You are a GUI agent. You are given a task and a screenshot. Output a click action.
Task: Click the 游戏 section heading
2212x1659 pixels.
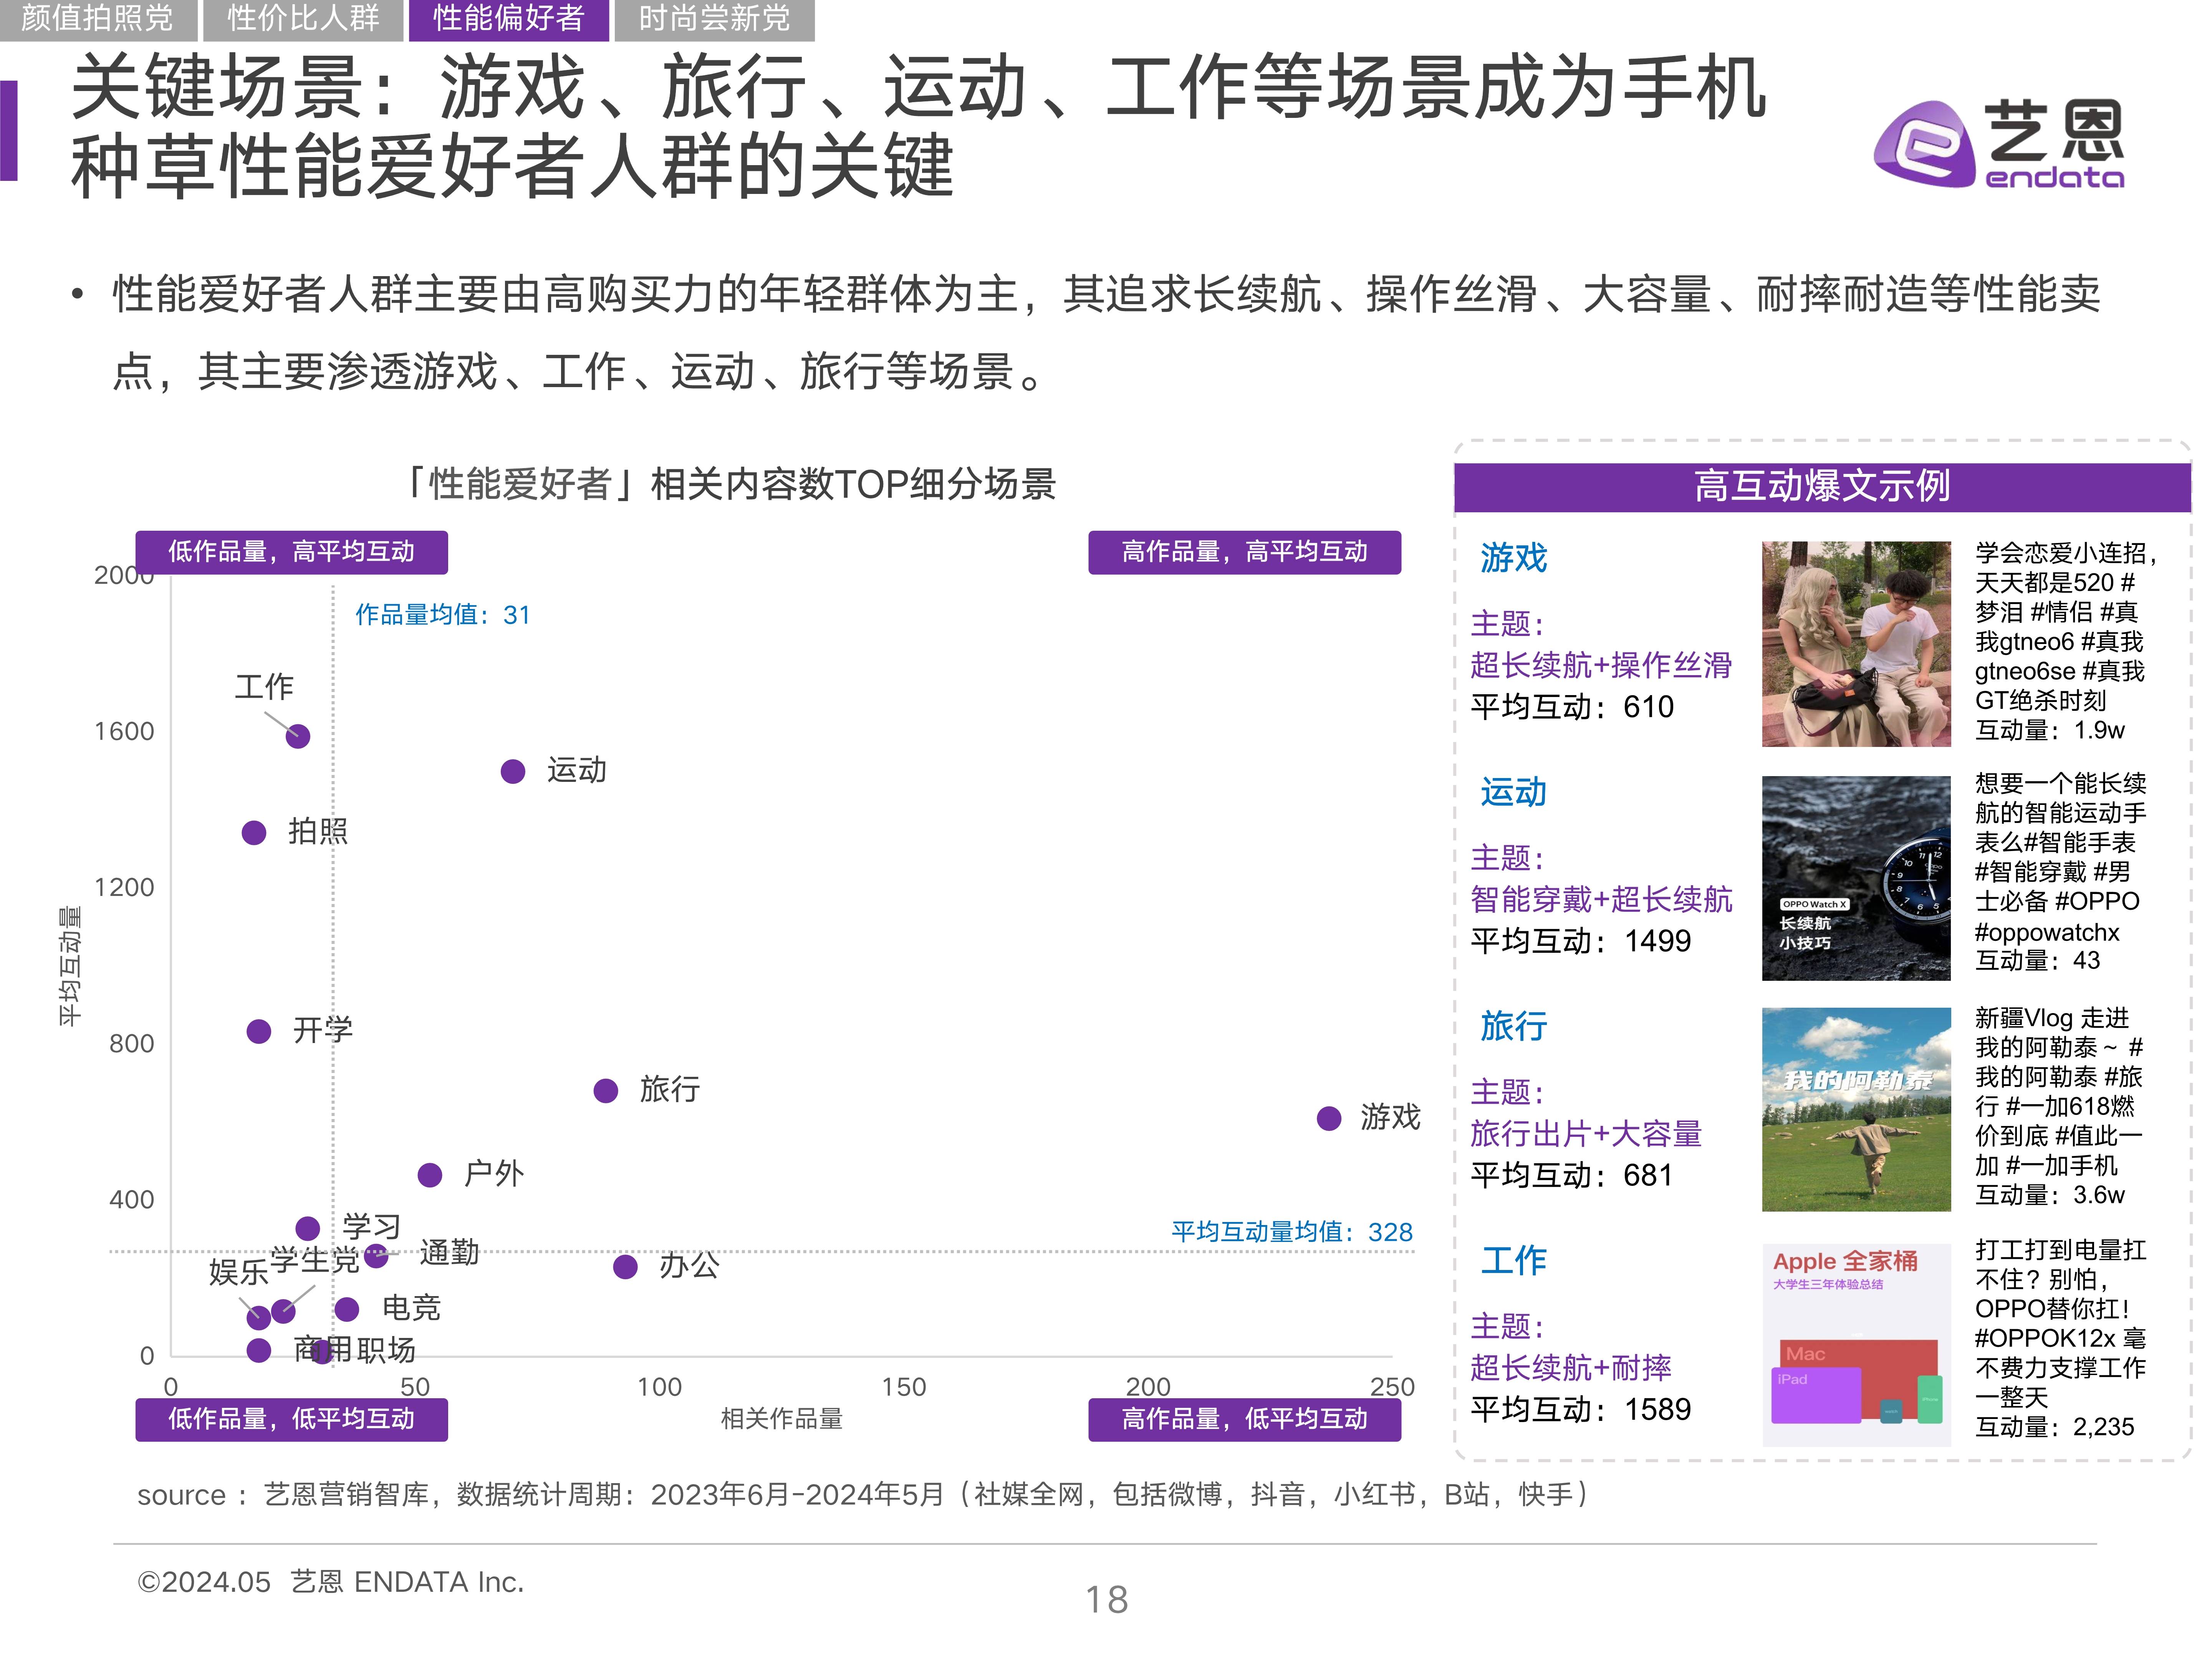[x=1514, y=558]
